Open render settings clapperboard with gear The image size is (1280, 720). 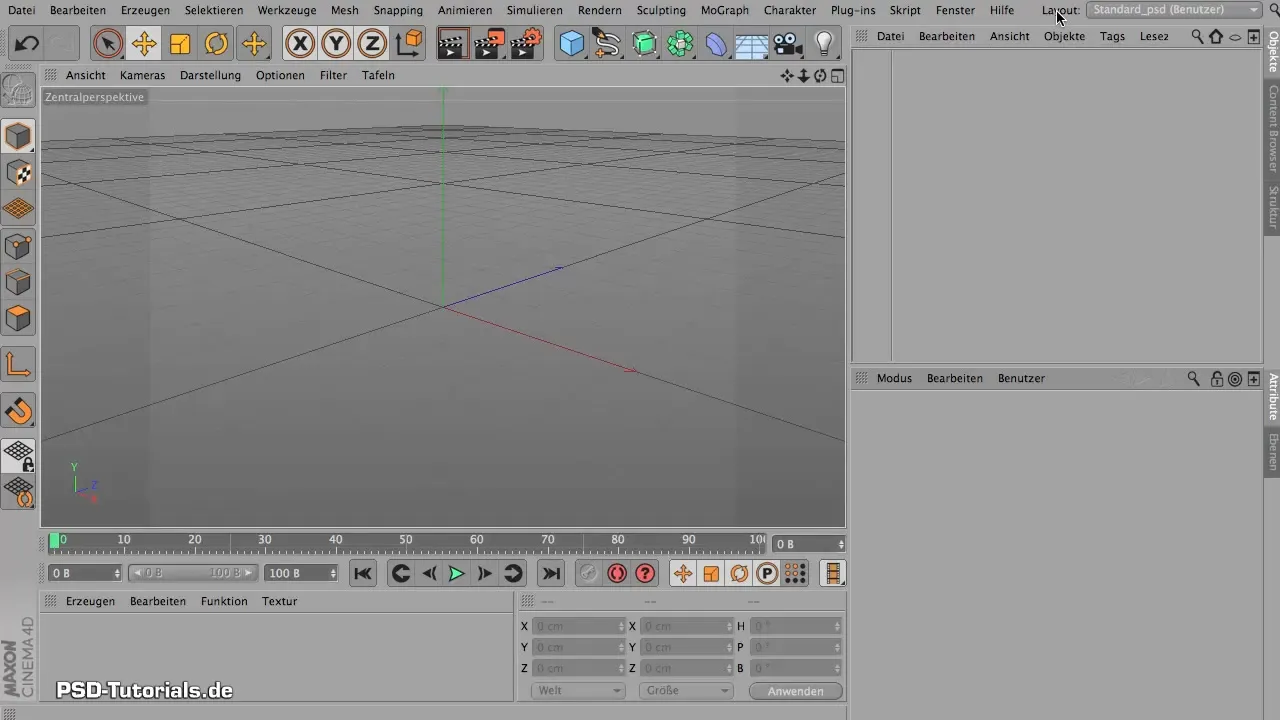pyautogui.click(x=526, y=44)
